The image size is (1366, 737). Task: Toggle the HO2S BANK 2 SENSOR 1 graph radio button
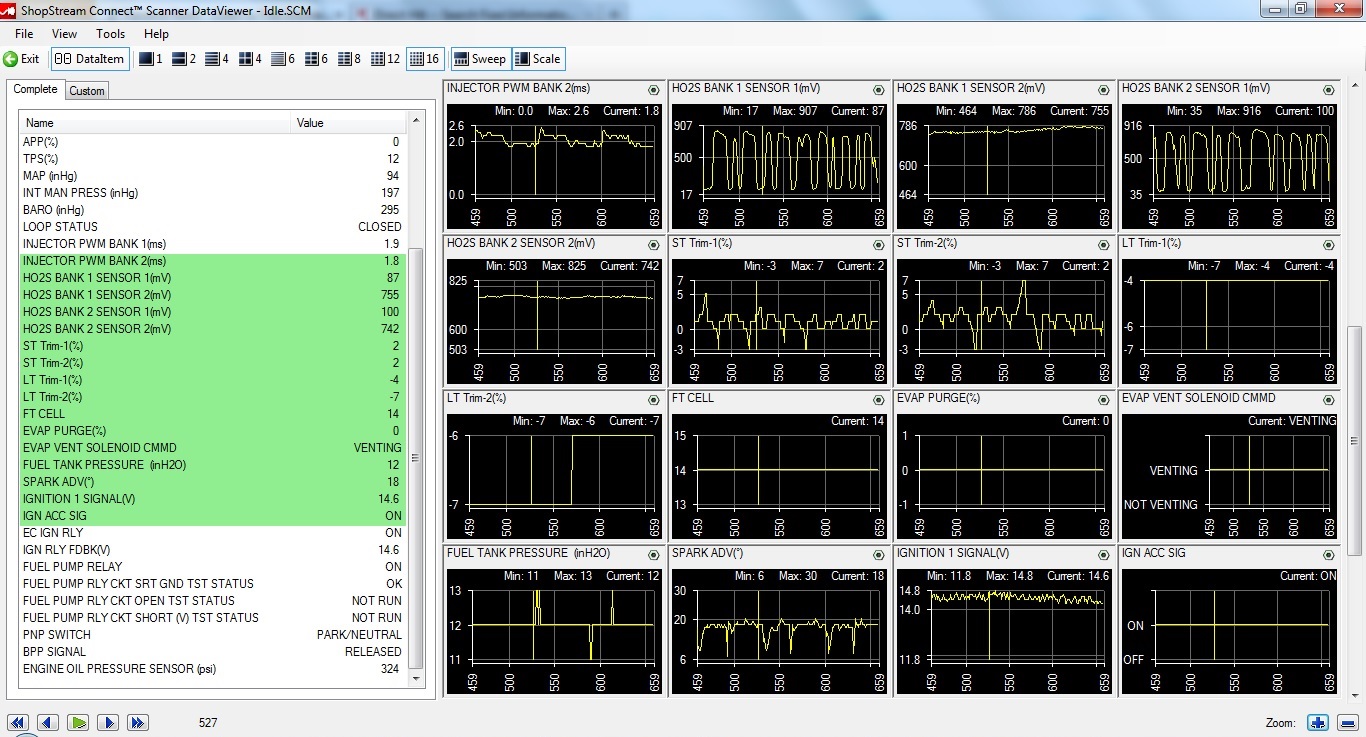1329,90
